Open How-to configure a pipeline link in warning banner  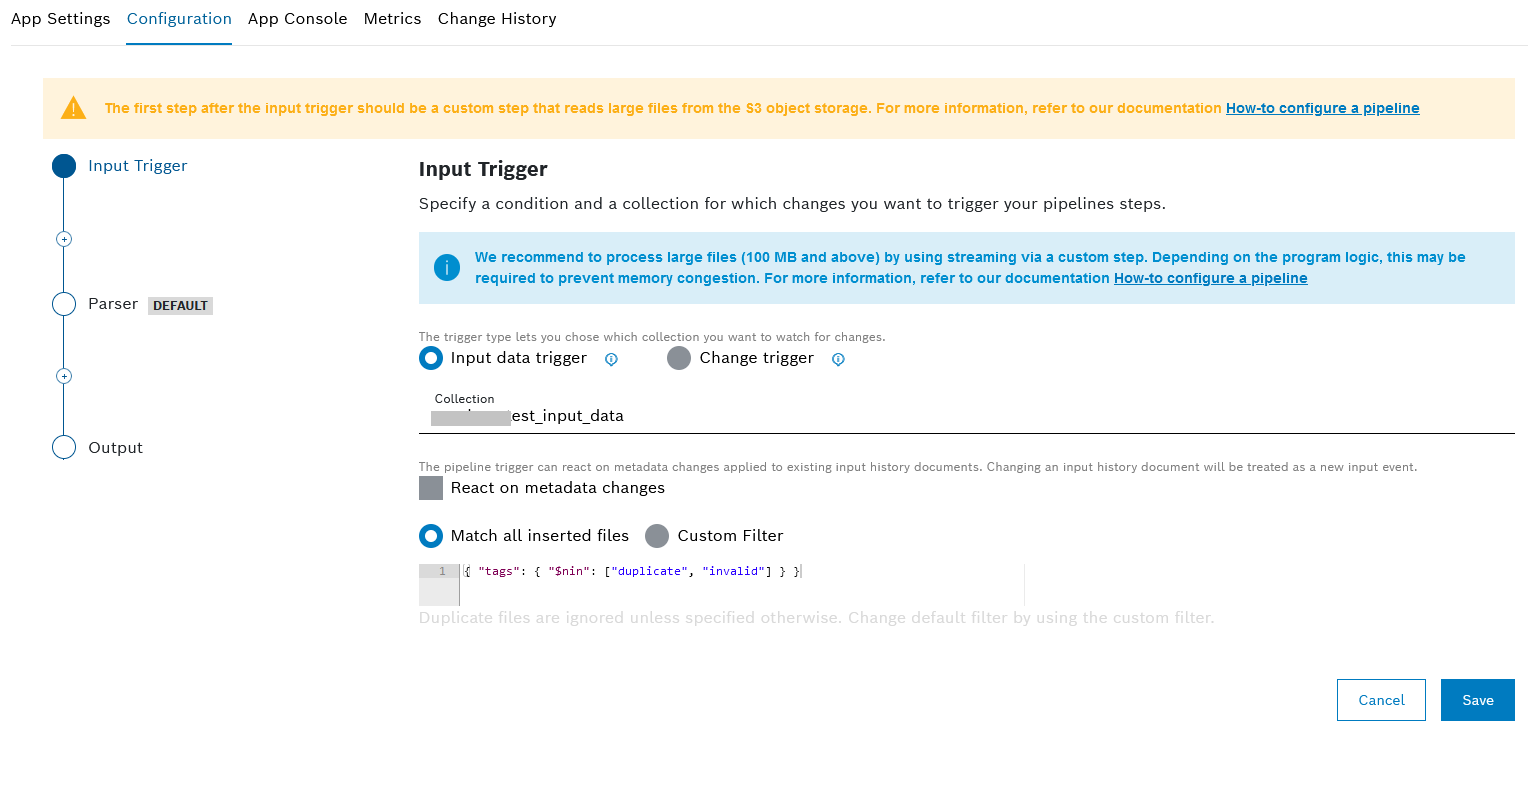(x=1322, y=108)
